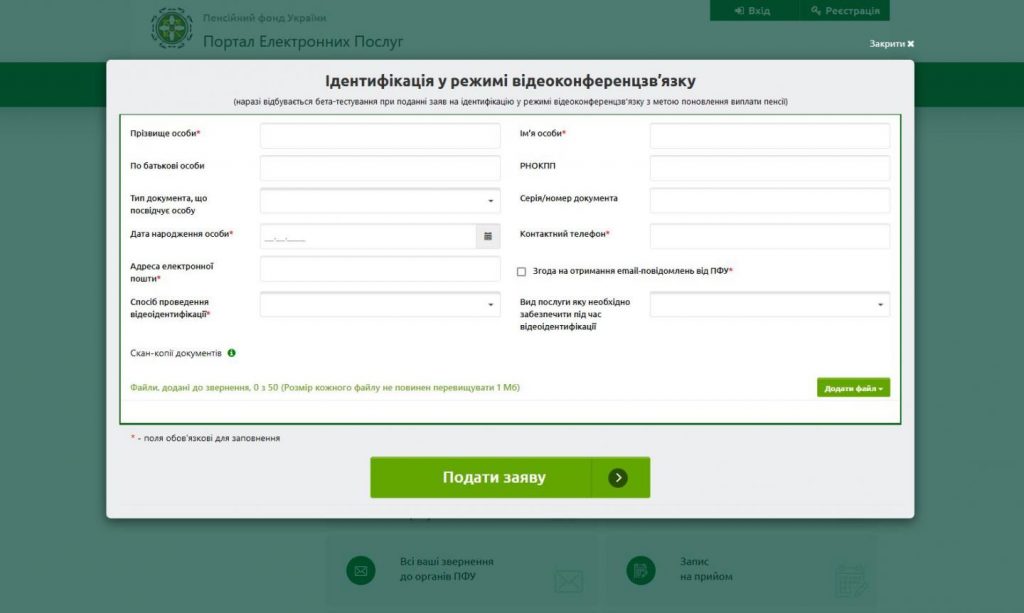The width and height of the screenshot is (1024, 613).
Task: Click inside the Прізвище особи input field
Action: (x=379, y=135)
